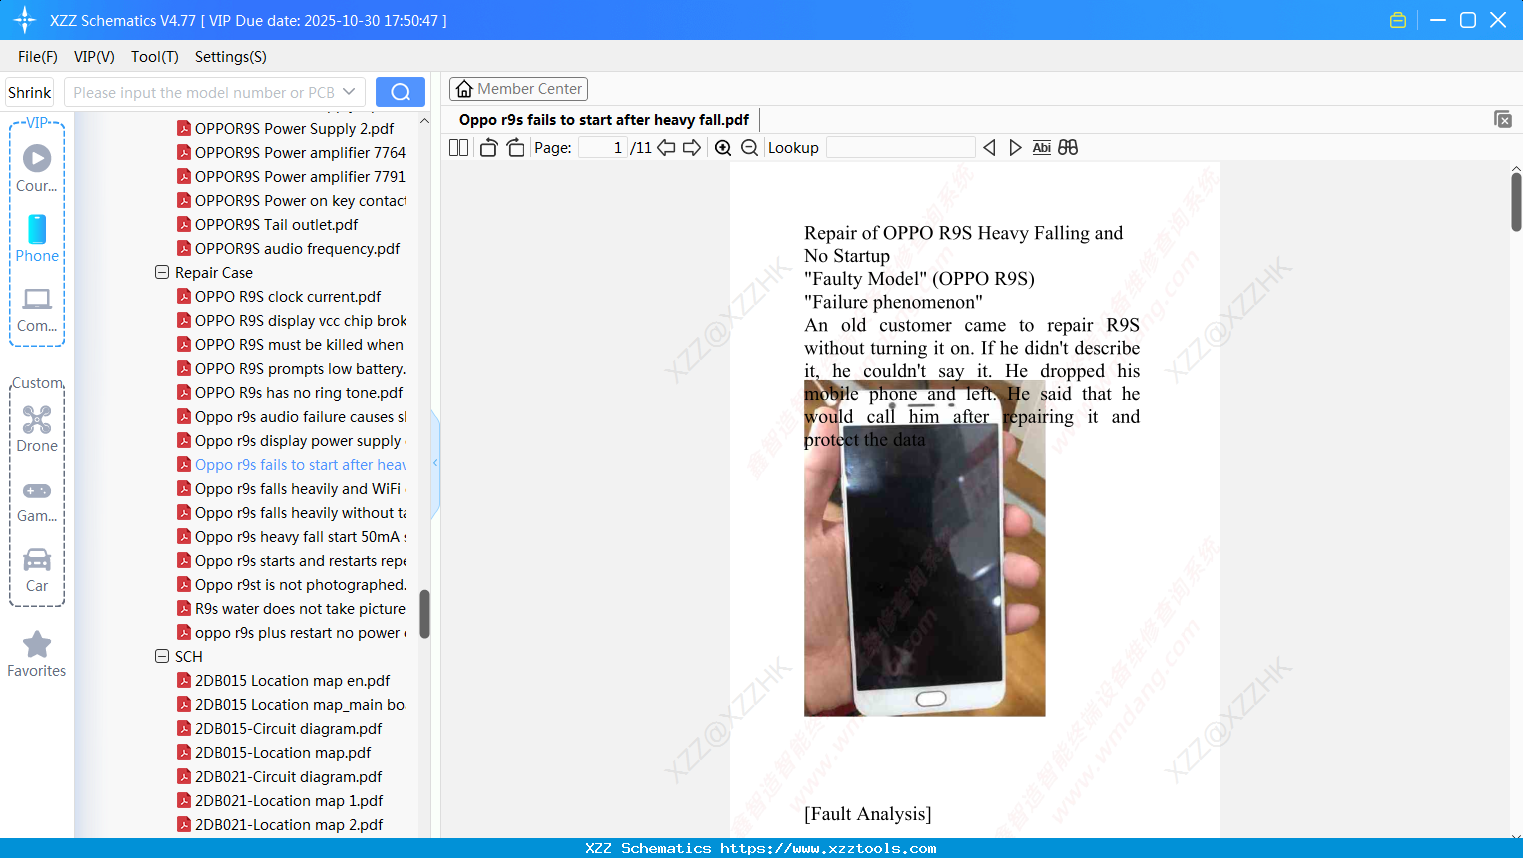Open the Course section in sidebar

37,168
